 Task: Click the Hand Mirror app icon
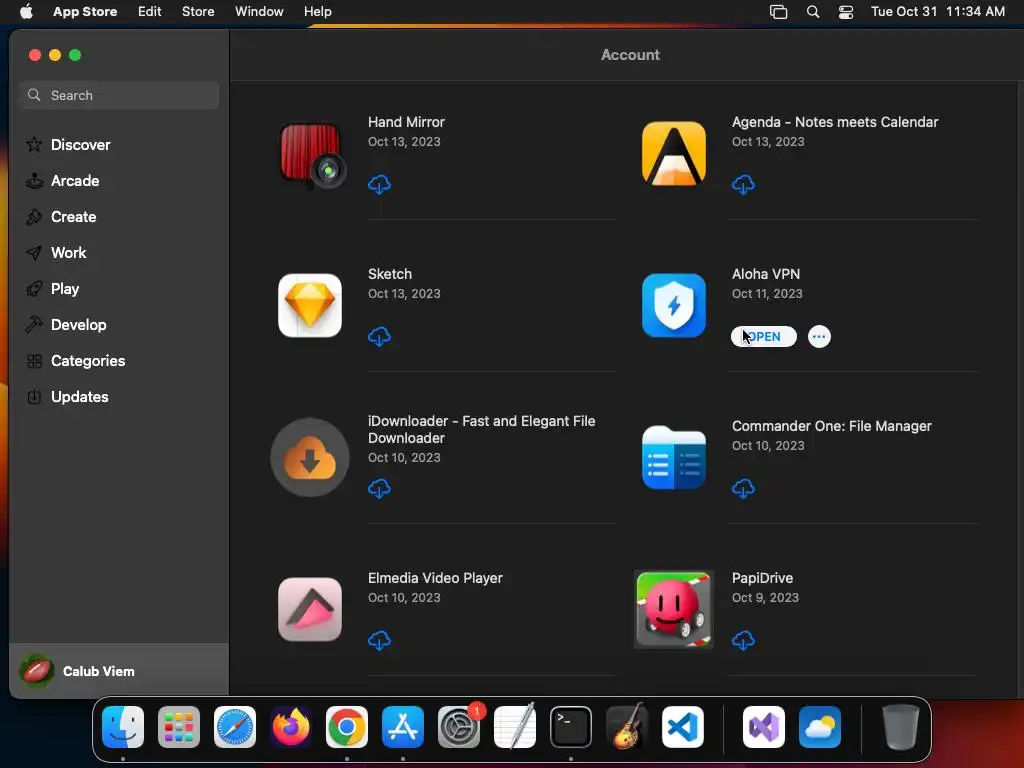point(311,155)
